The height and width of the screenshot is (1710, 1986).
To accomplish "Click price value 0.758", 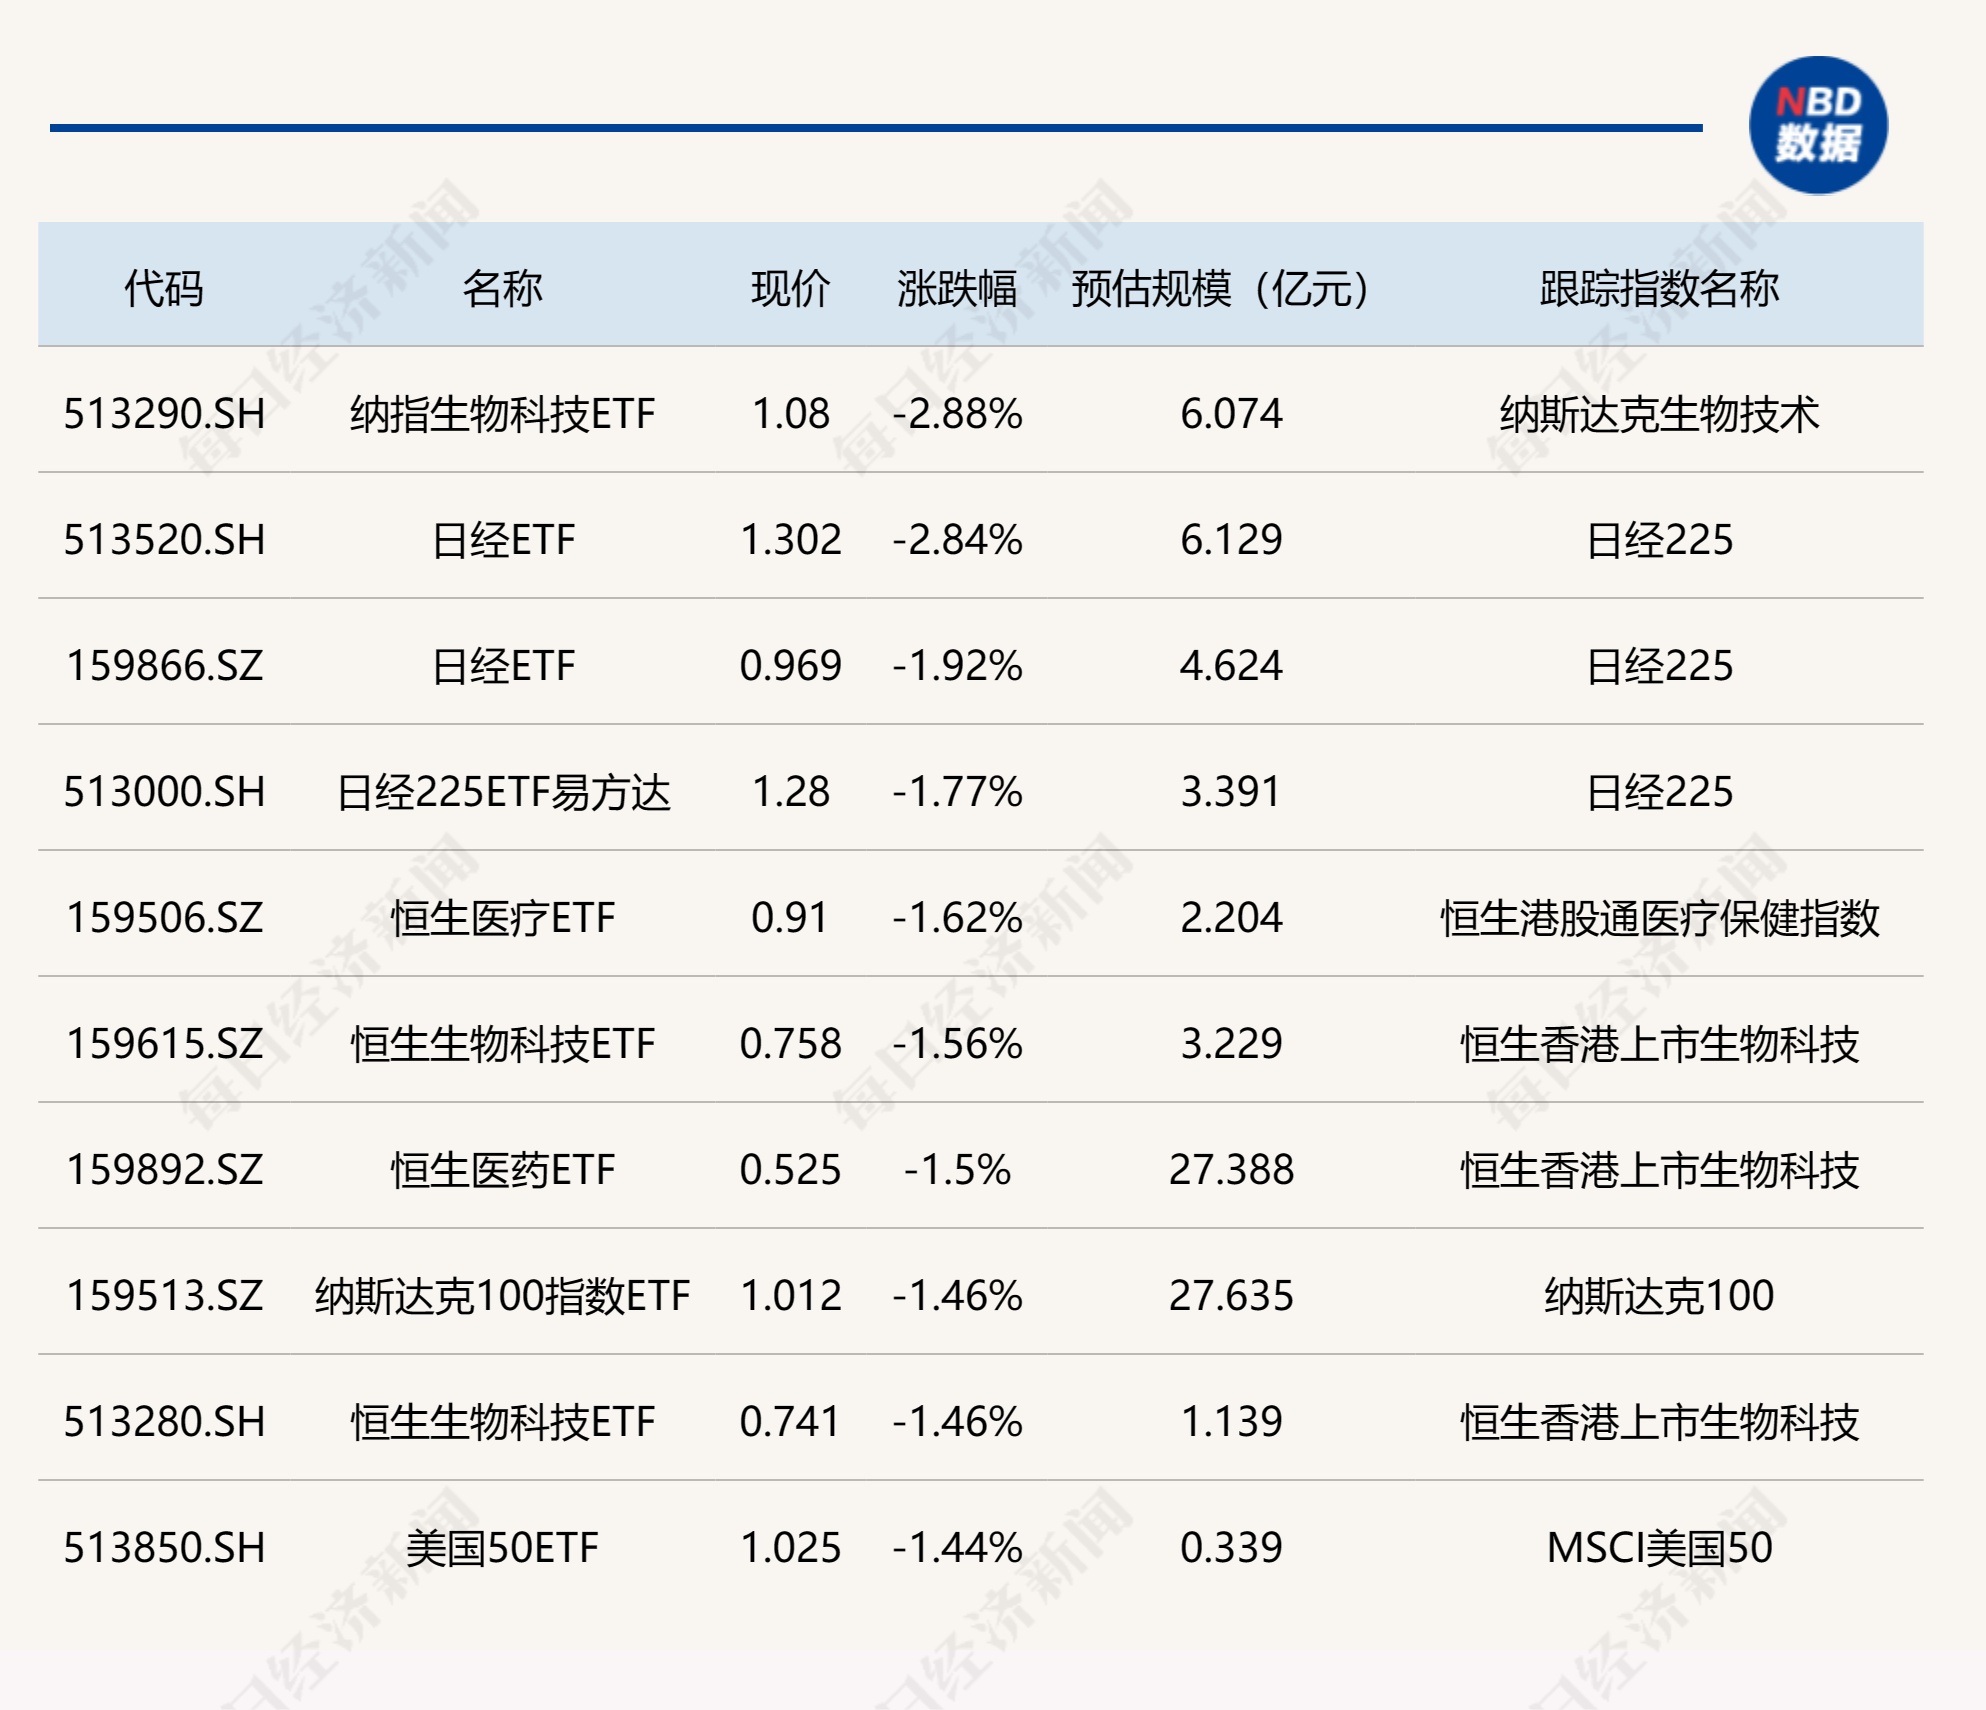I will point(790,1044).
